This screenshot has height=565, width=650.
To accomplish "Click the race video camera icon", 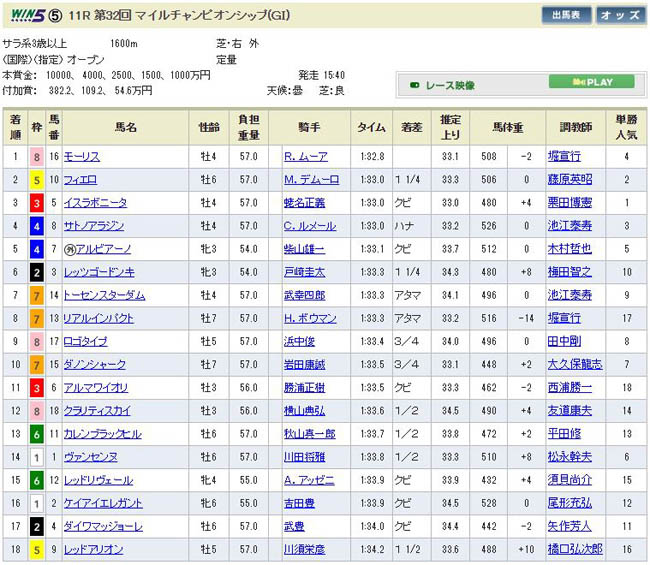I will click(x=415, y=86).
